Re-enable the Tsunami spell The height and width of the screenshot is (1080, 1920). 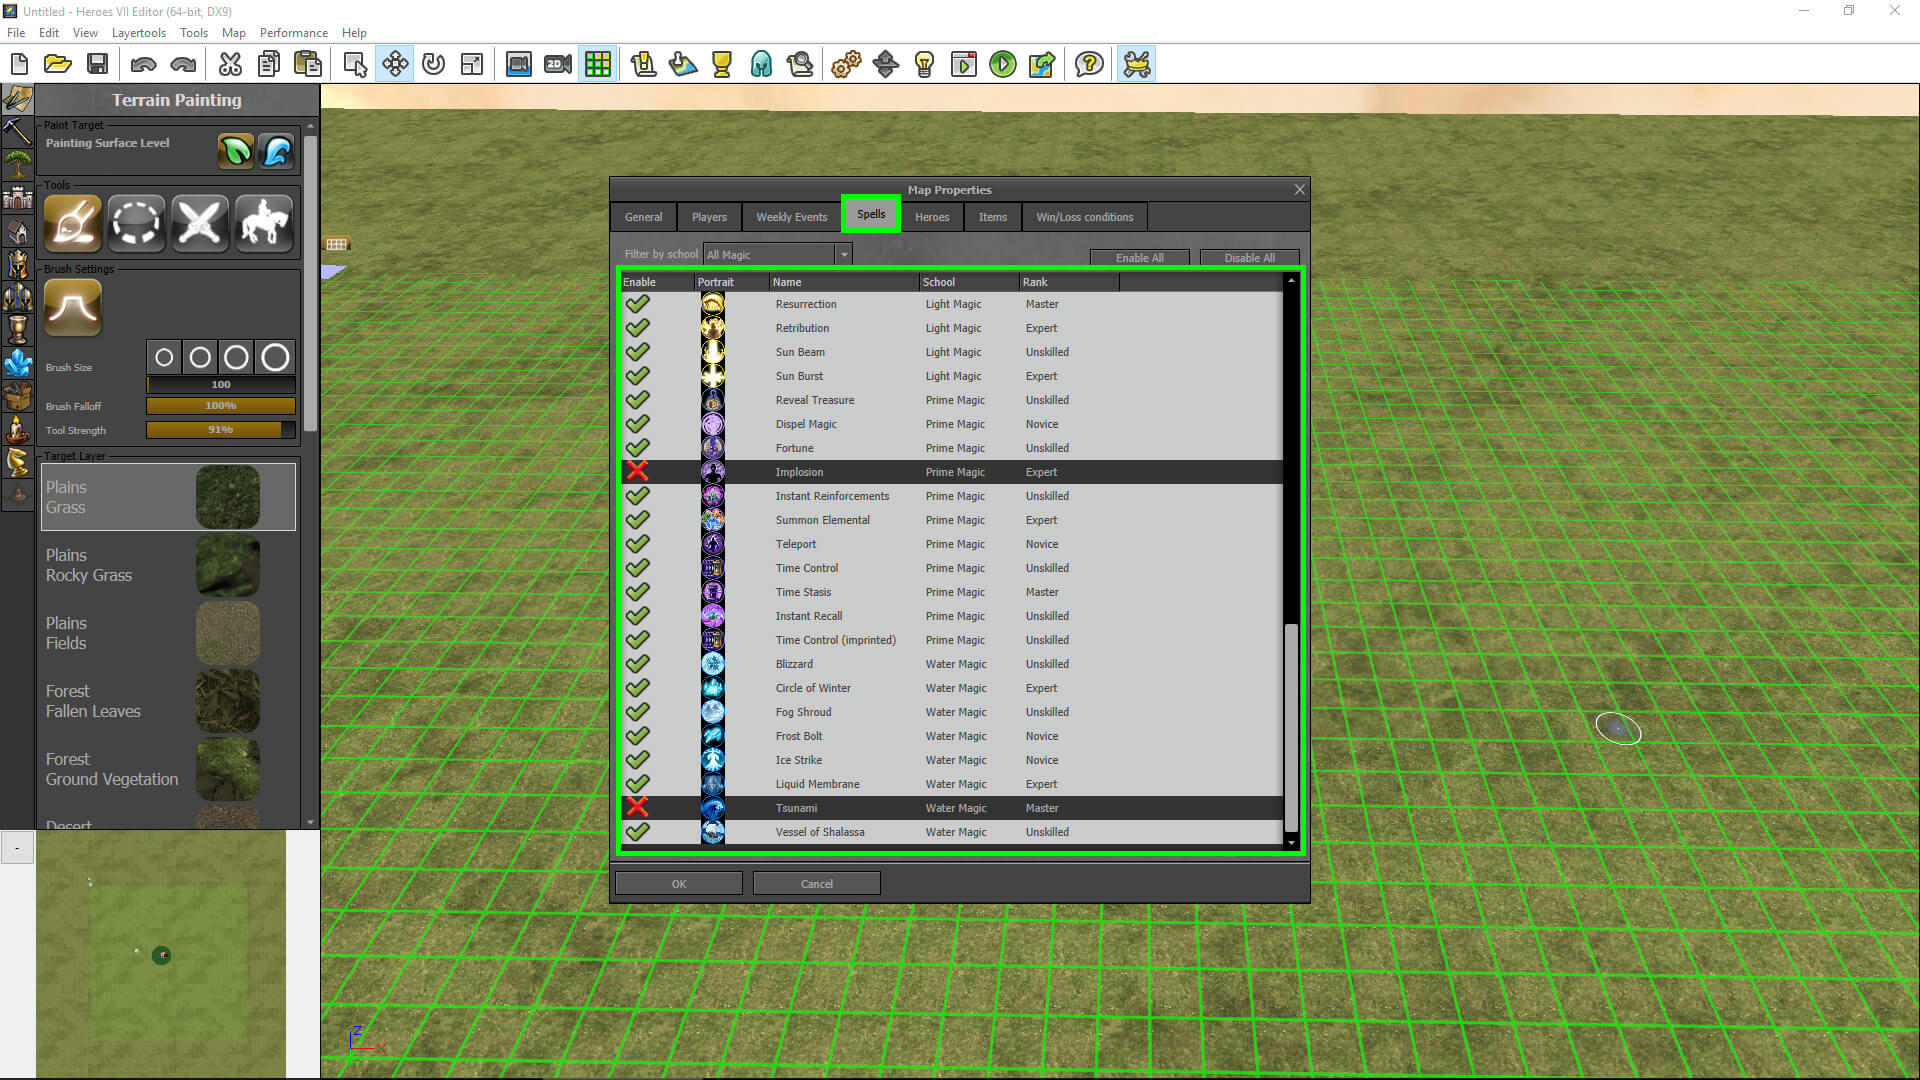(637, 808)
